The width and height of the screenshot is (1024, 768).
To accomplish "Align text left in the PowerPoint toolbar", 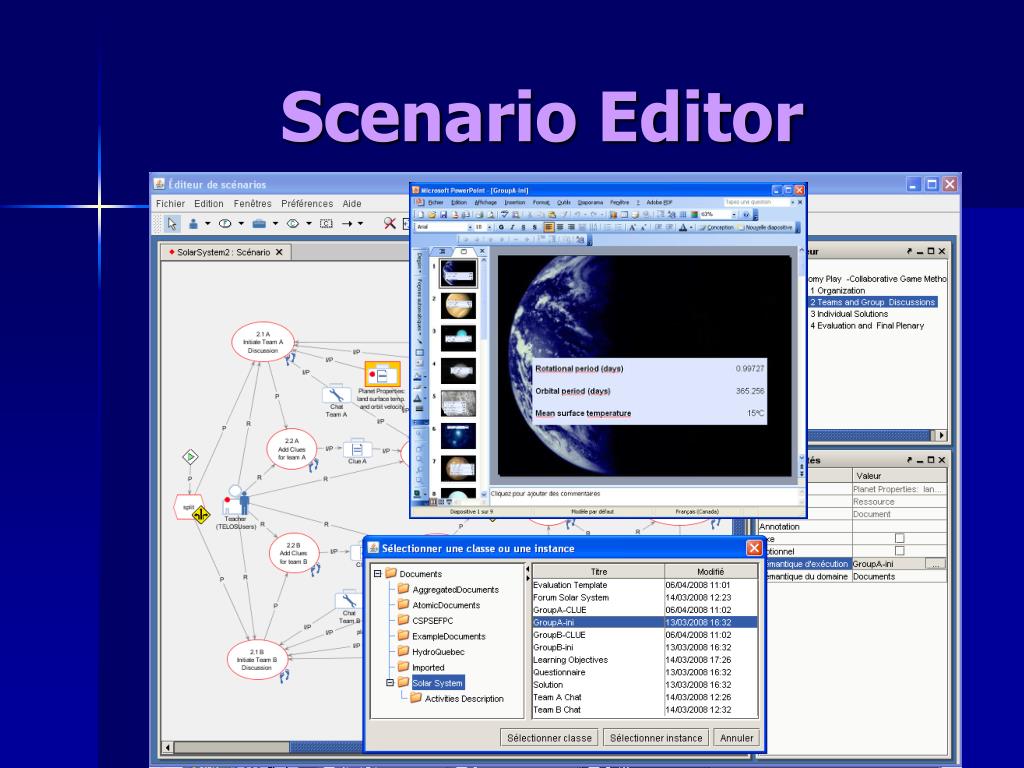I will pos(549,227).
